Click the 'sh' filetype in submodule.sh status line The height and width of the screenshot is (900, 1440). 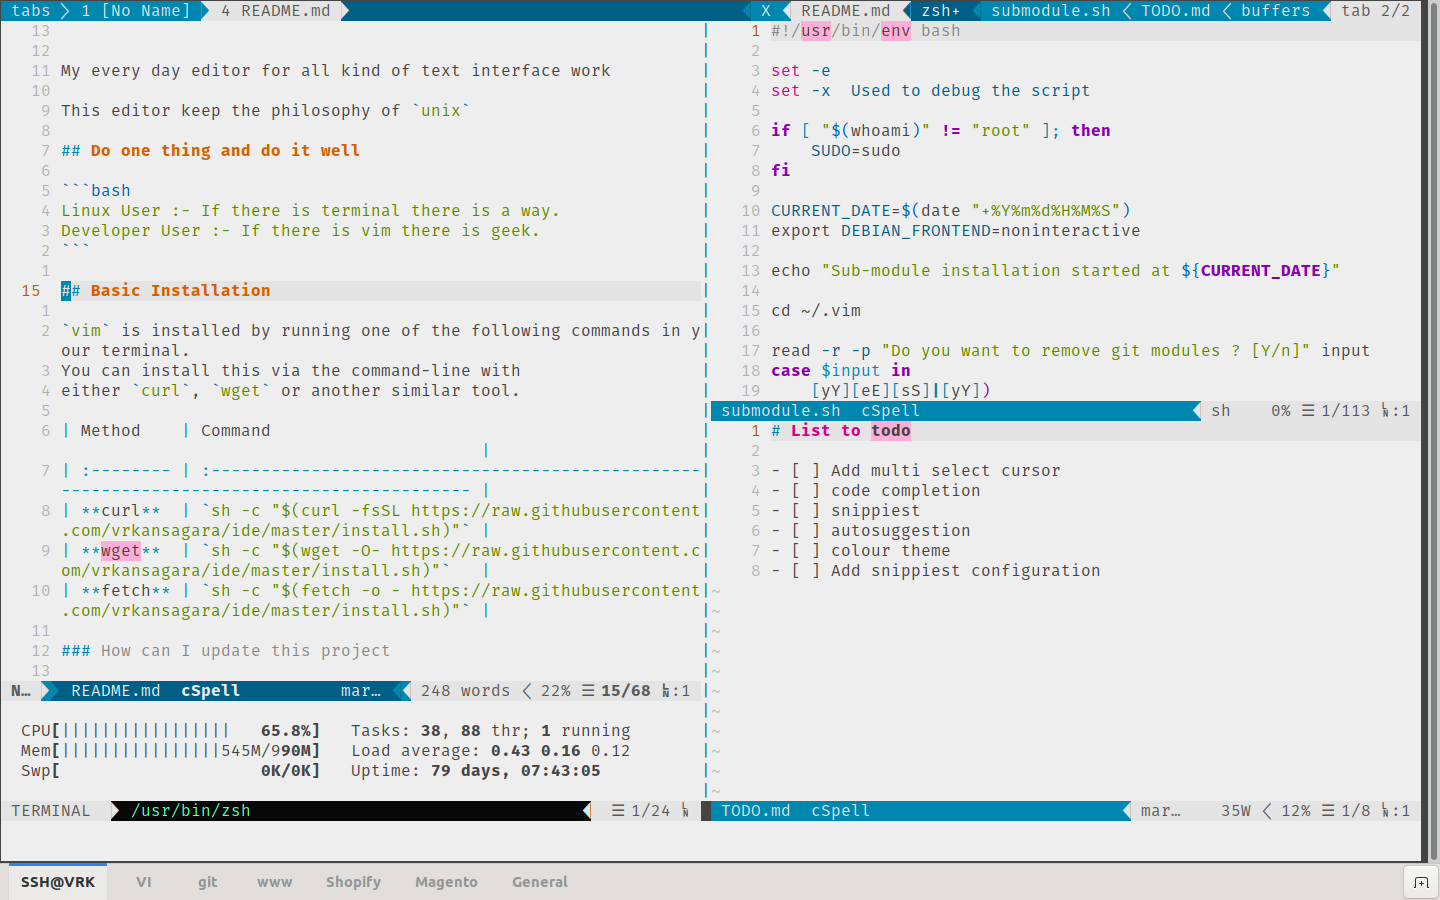tap(1221, 411)
